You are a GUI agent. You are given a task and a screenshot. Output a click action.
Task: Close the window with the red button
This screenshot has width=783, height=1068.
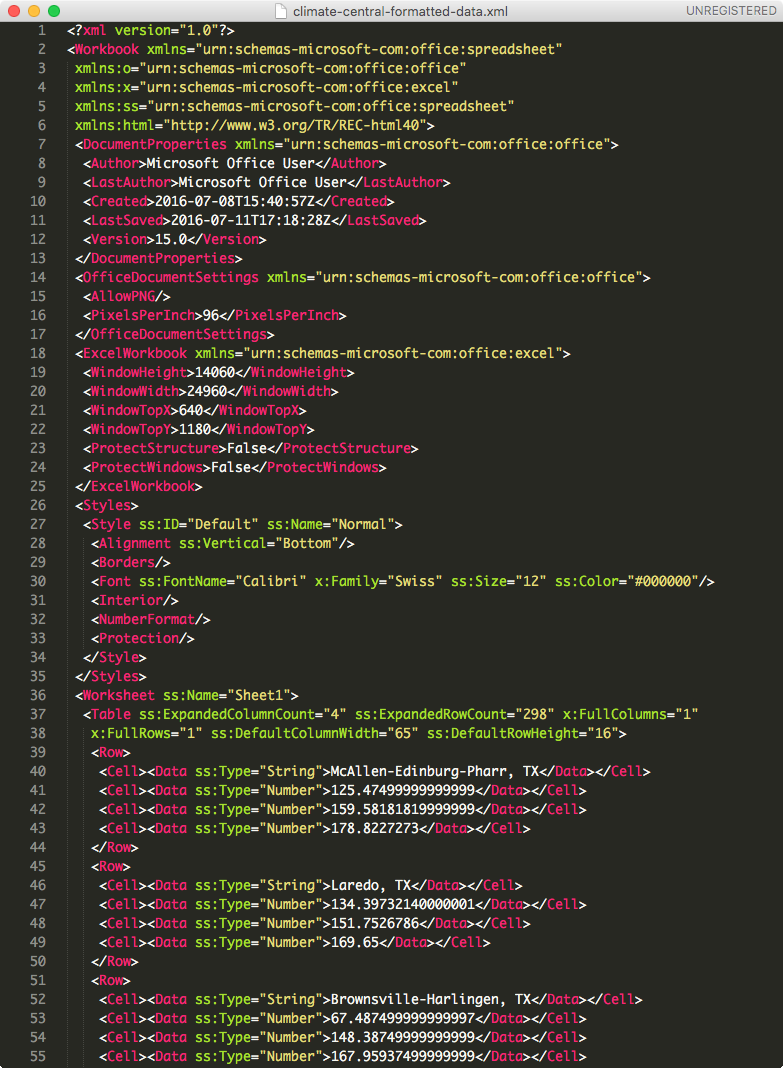click(14, 11)
